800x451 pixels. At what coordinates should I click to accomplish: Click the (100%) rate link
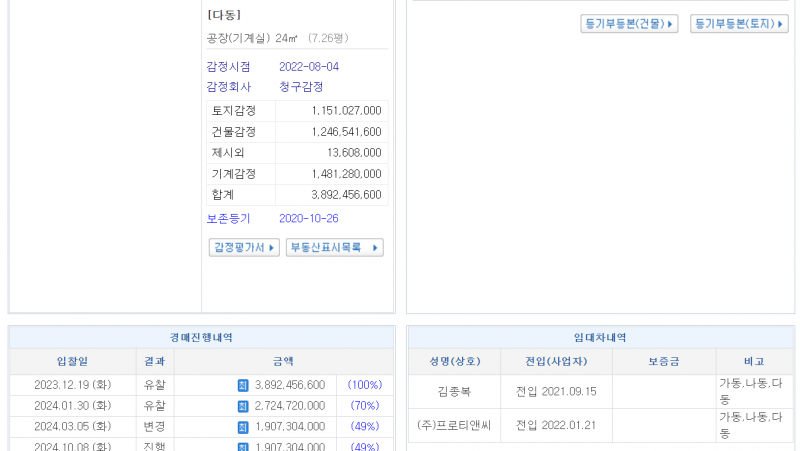pos(364,385)
